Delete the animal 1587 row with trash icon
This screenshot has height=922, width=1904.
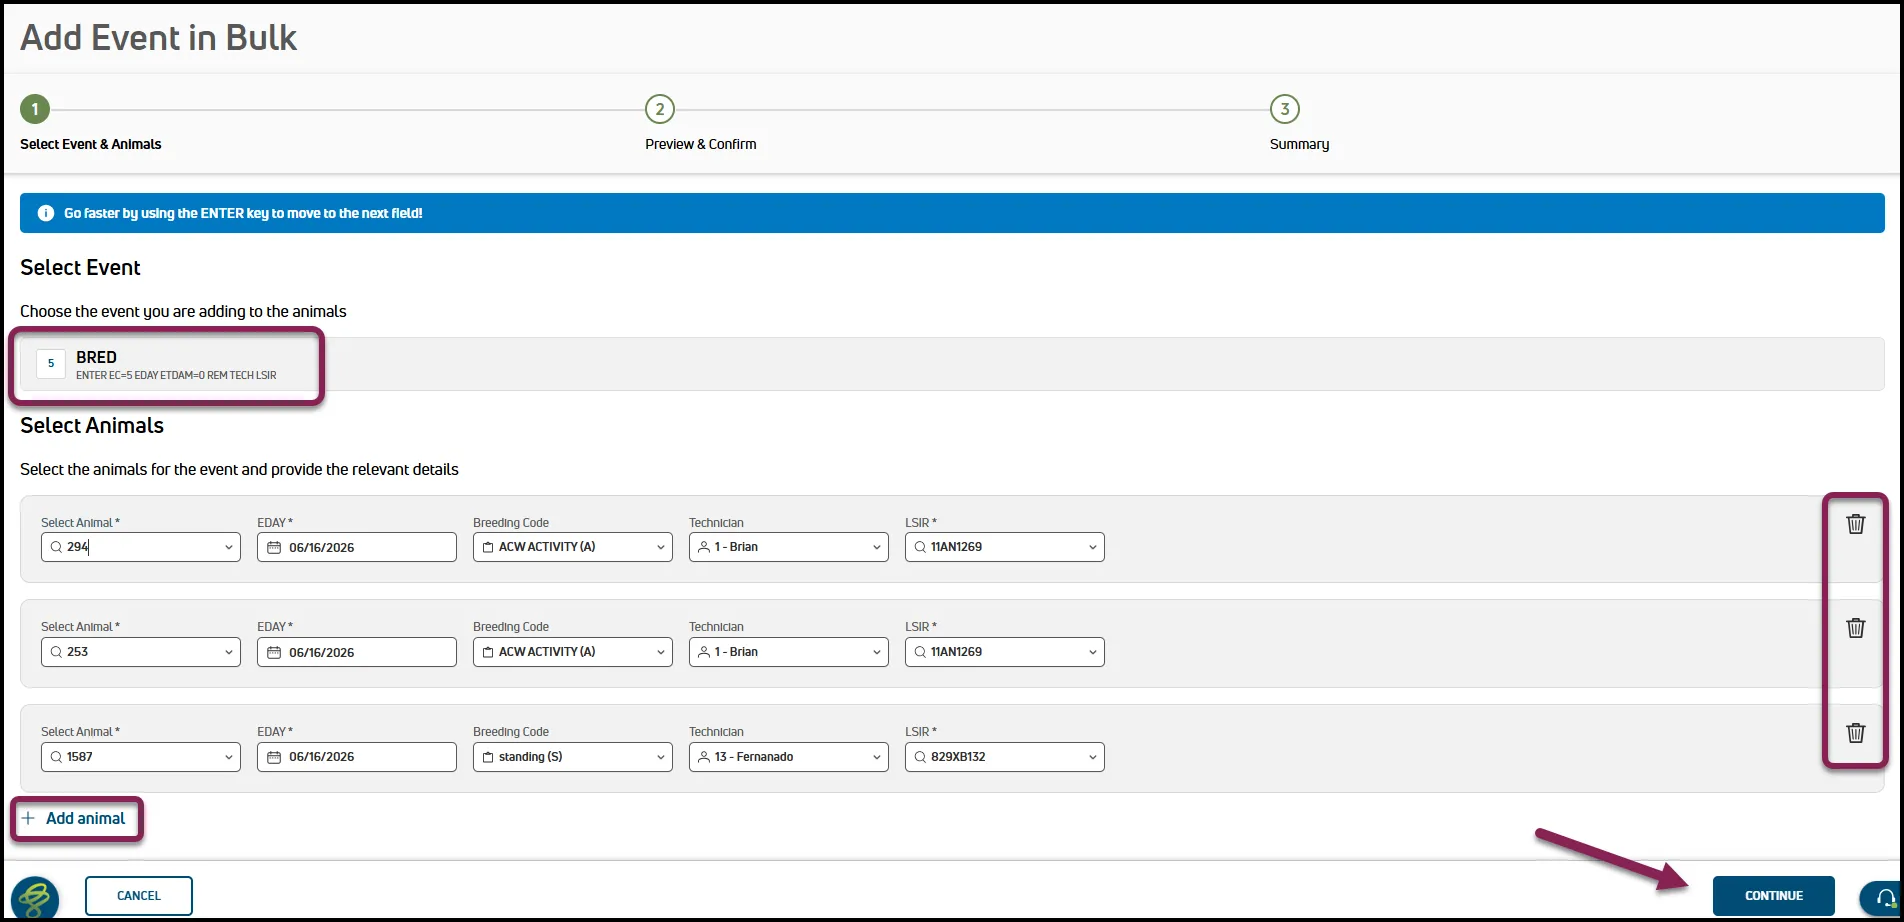(1855, 733)
